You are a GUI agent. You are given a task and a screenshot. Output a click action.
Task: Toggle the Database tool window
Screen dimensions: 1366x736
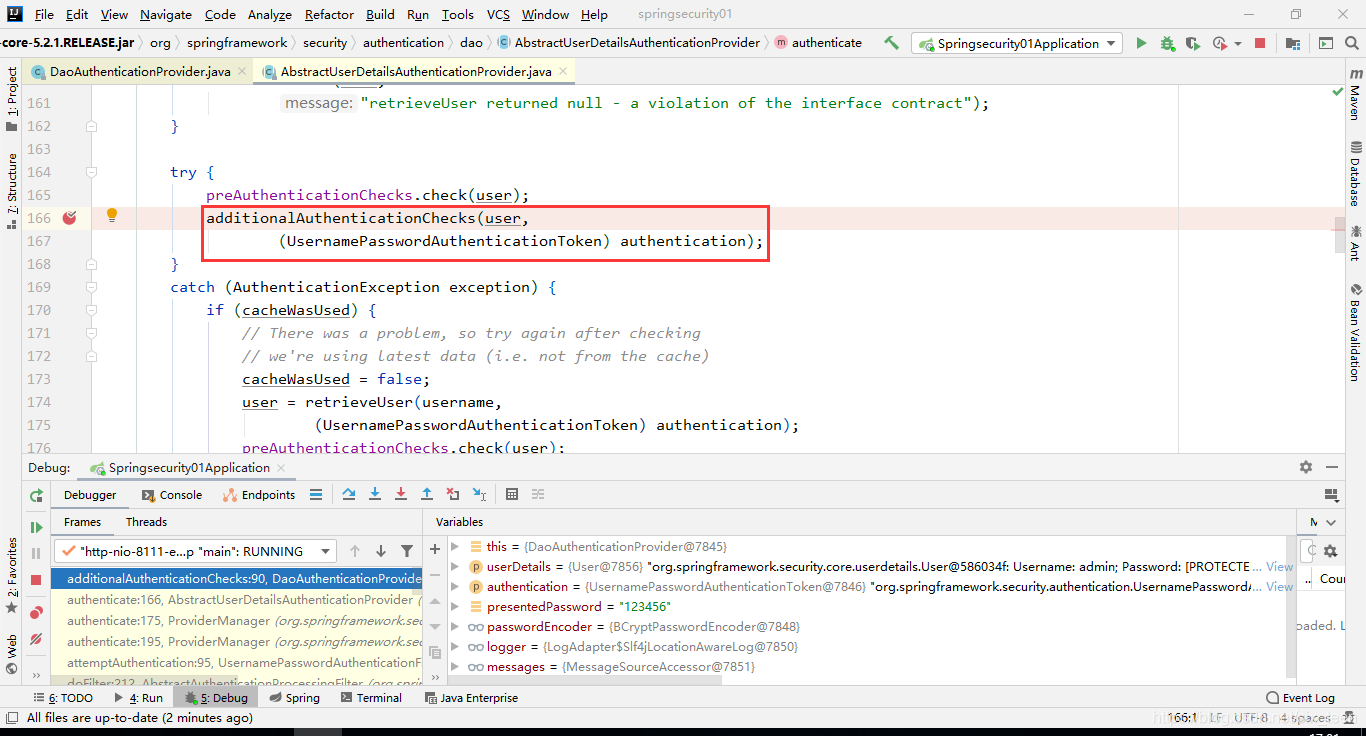coord(1354,173)
